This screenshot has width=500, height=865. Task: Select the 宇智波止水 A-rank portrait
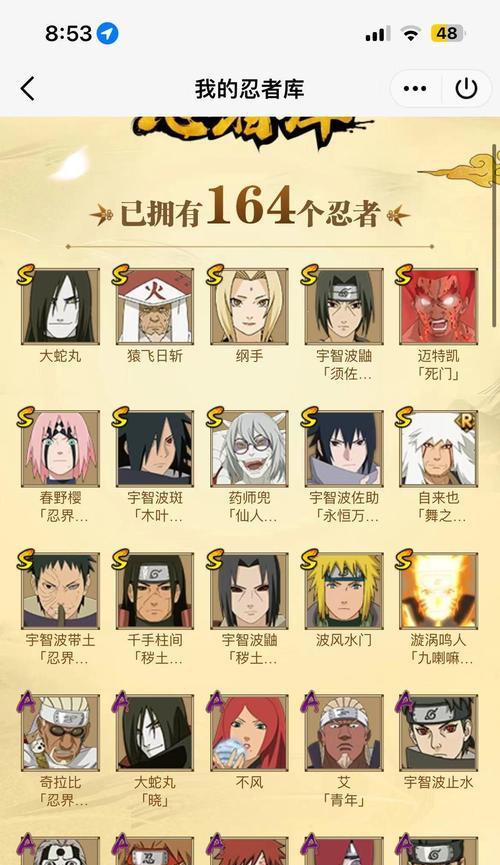click(439, 732)
